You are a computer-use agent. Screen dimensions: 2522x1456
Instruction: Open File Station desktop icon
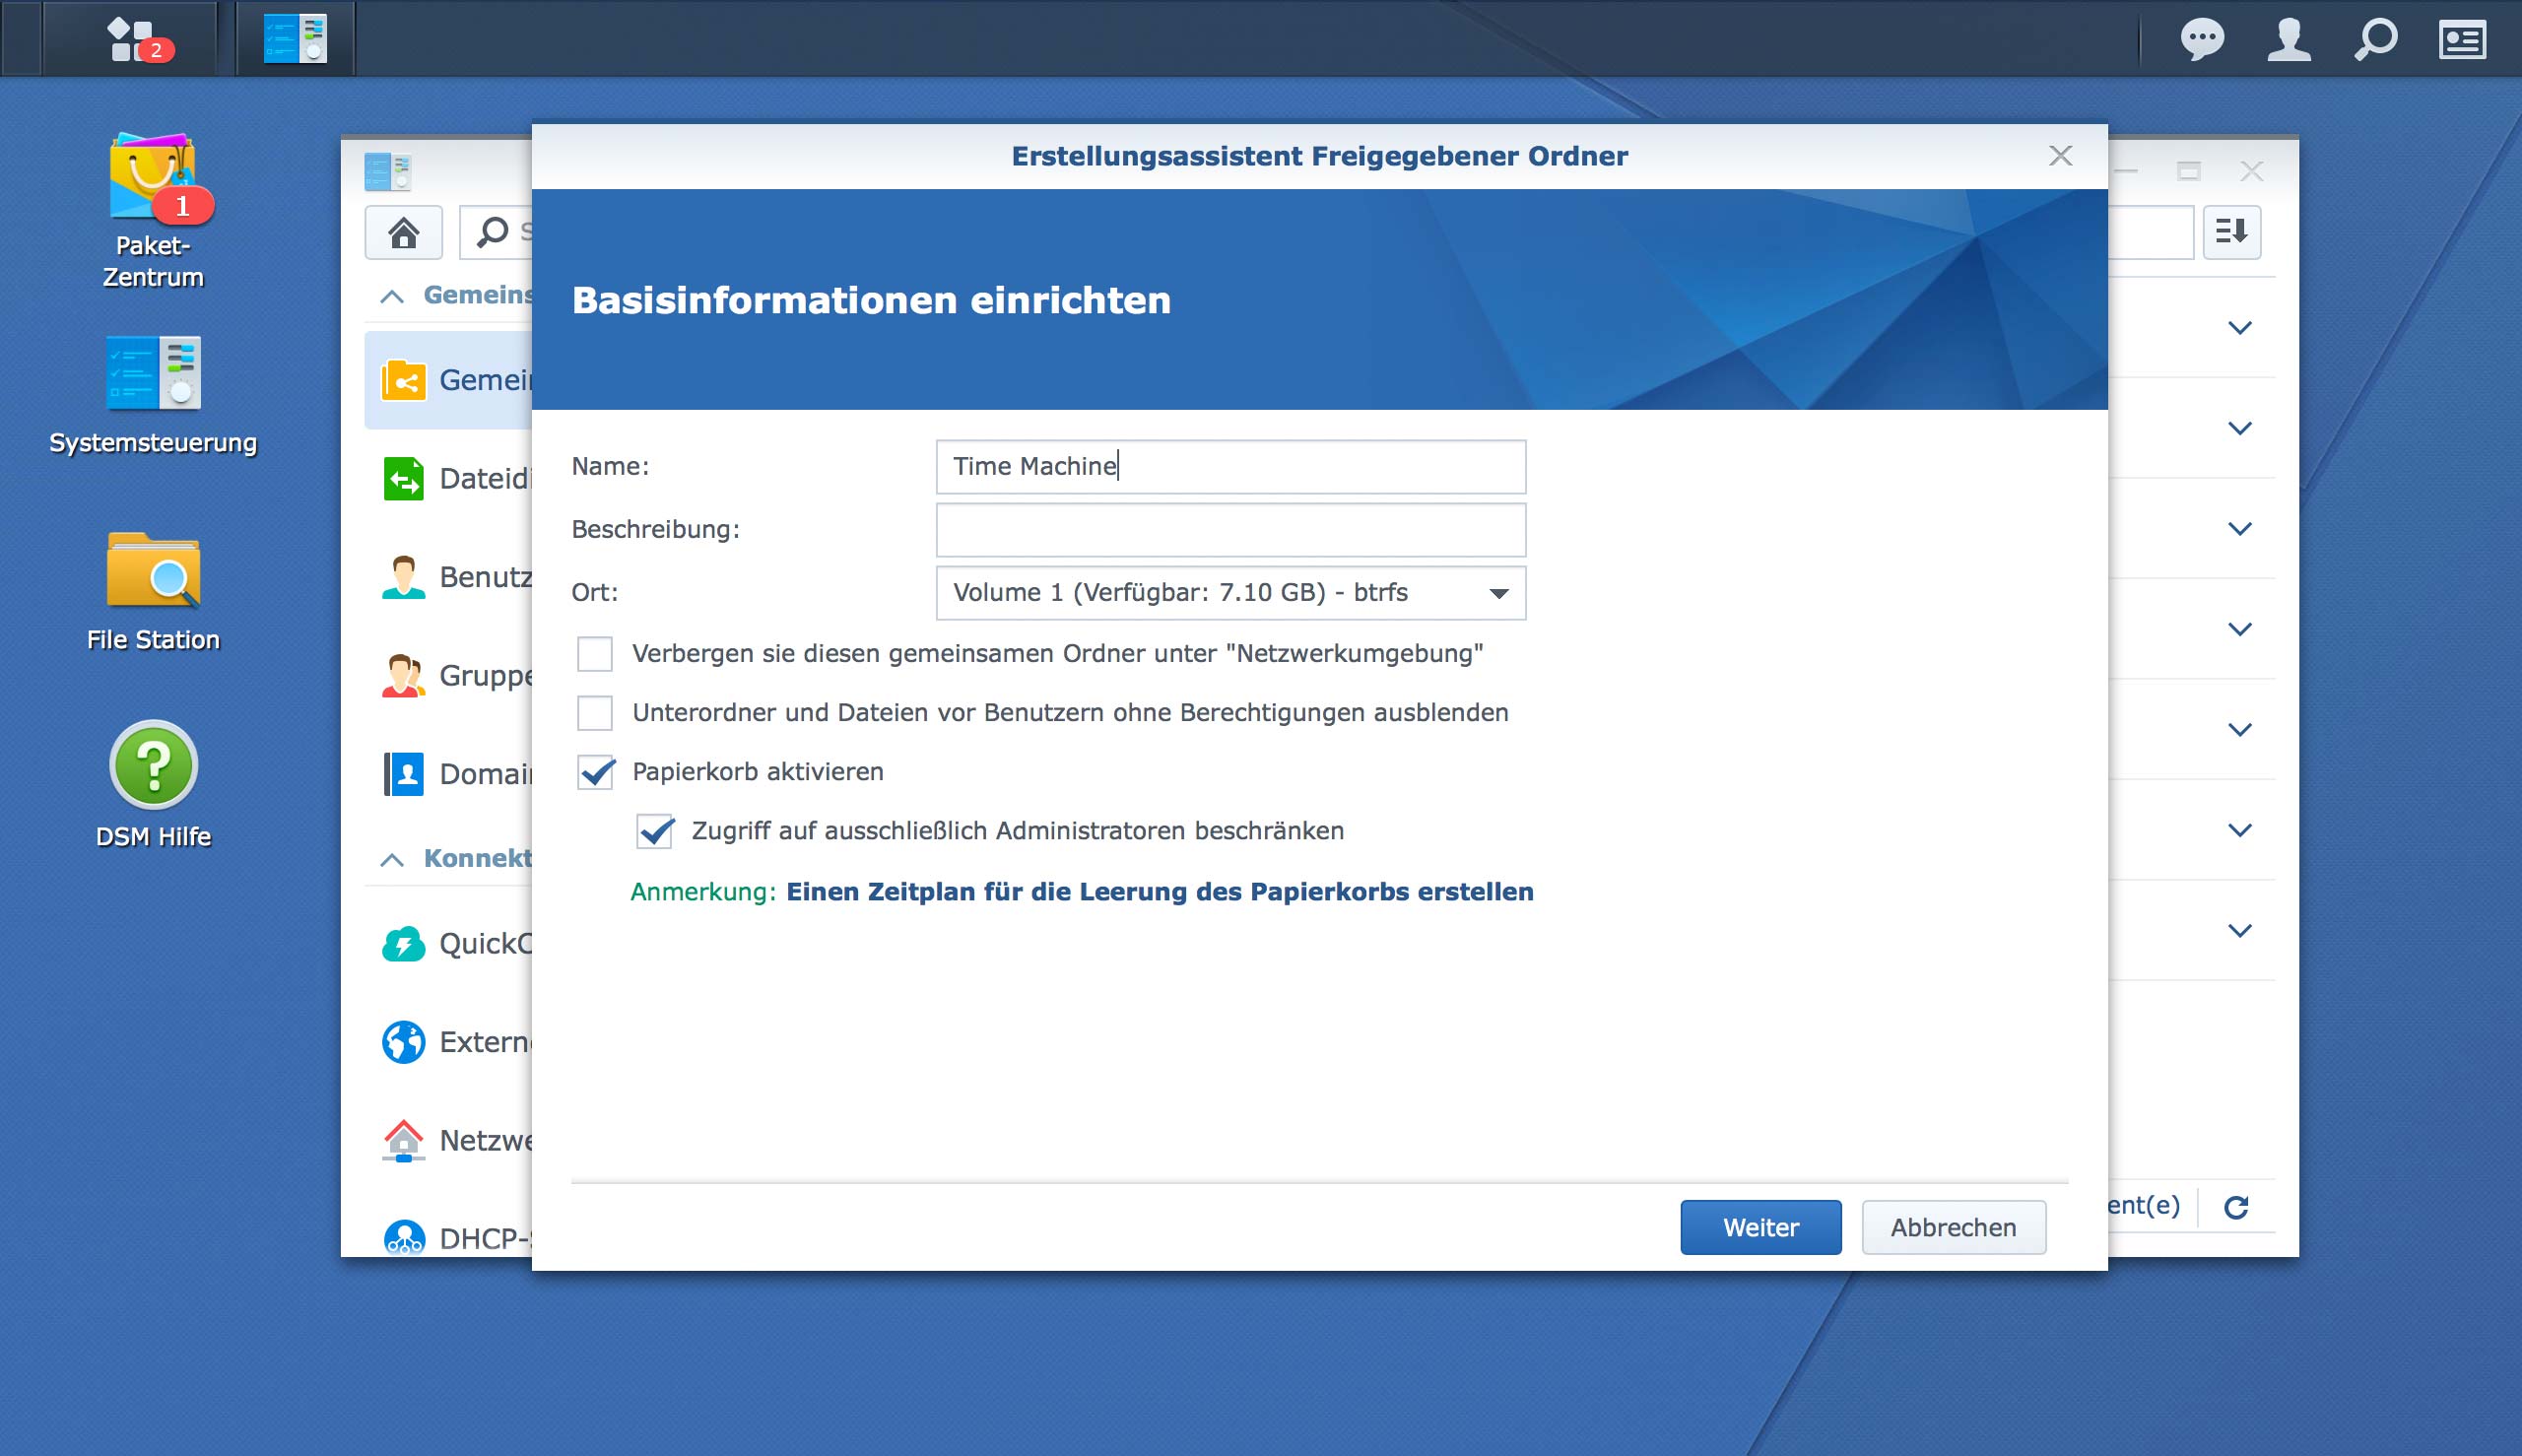click(x=153, y=592)
